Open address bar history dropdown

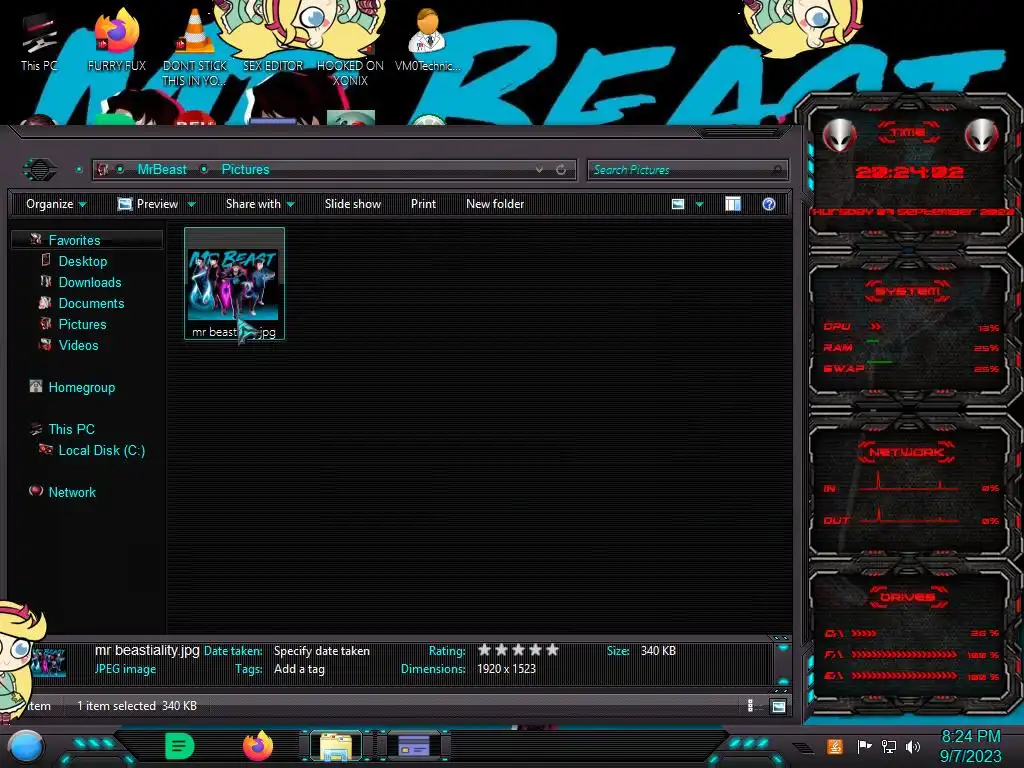pyautogui.click(x=539, y=170)
